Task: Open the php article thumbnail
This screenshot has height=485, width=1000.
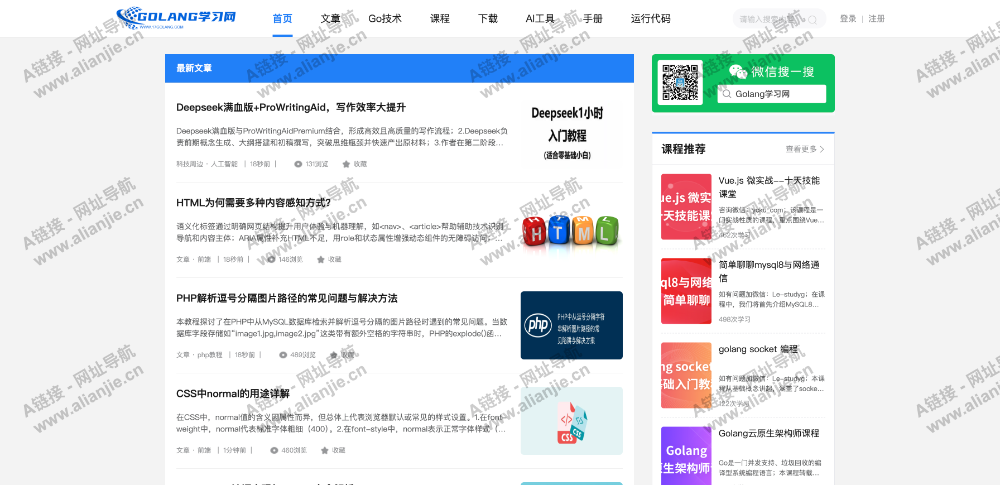Action: [571, 325]
